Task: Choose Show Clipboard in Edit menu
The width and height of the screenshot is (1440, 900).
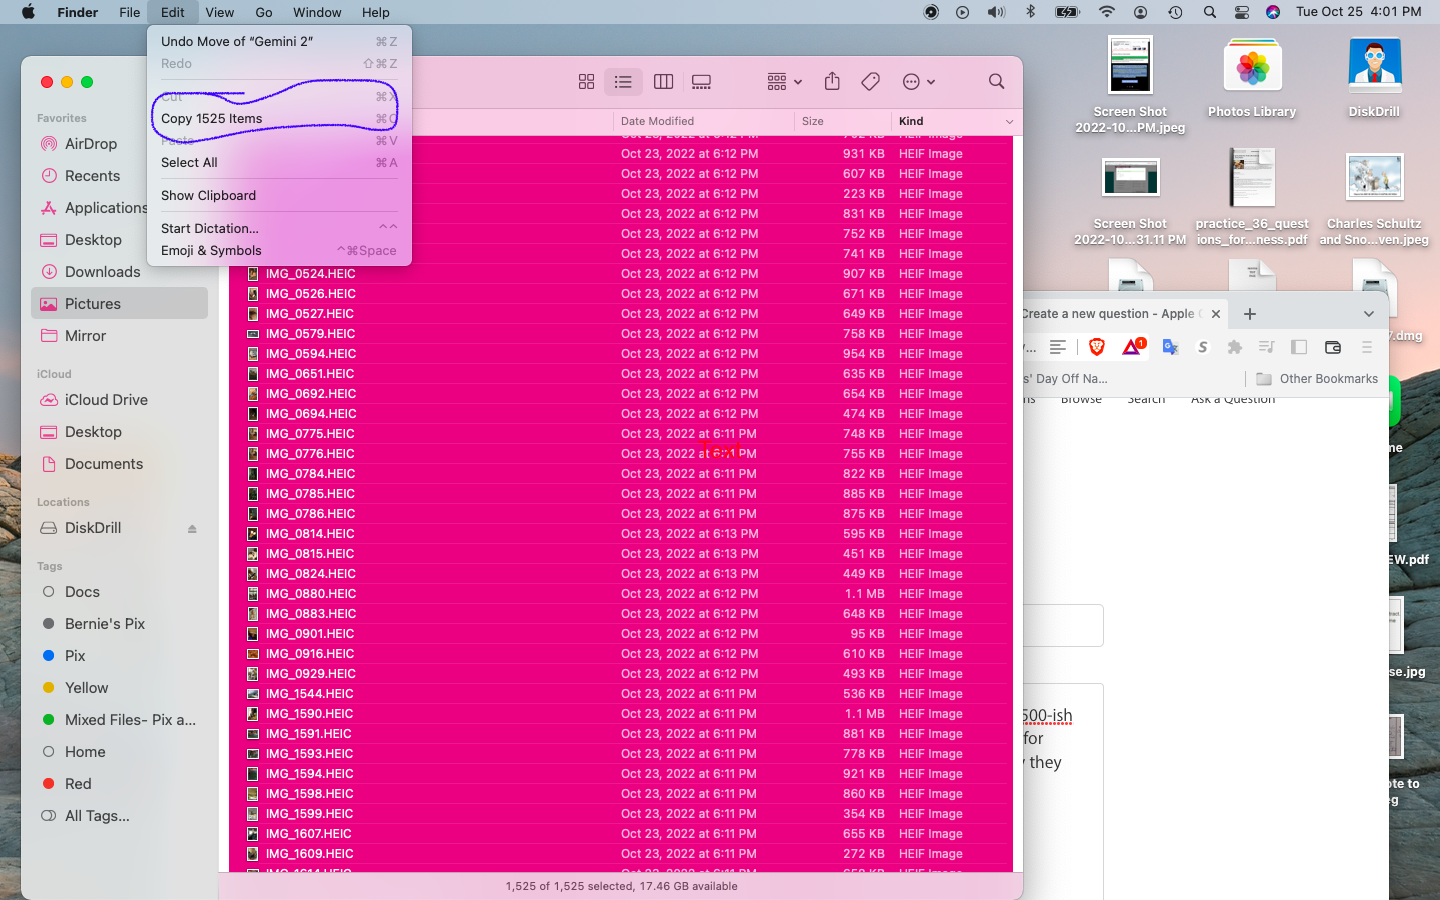Action: 279,196
